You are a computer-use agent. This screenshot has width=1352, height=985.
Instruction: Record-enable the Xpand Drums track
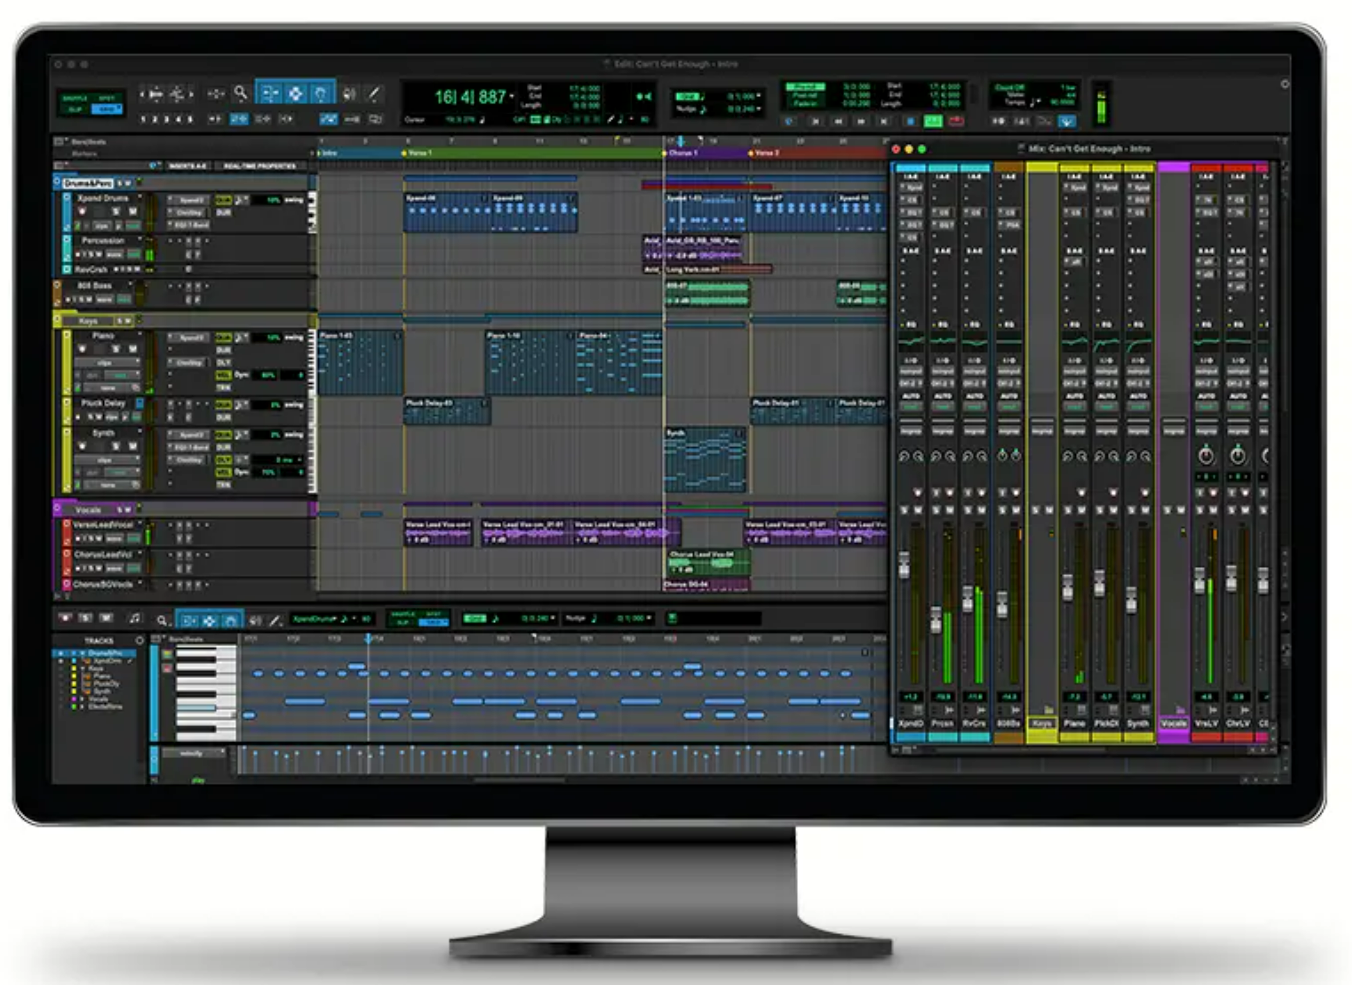pyautogui.click(x=82, y=211)
